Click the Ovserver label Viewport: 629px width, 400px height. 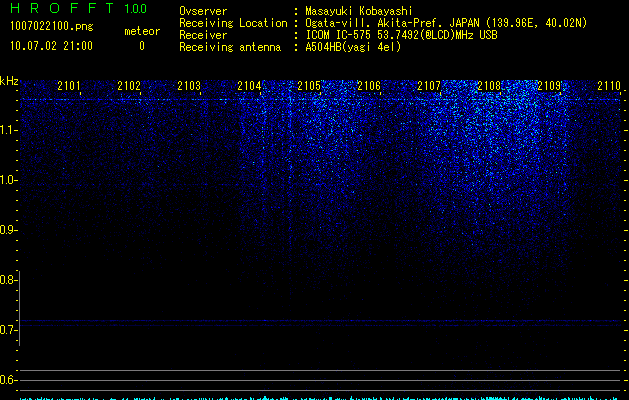pyautogui.click(x=203, y=11)
